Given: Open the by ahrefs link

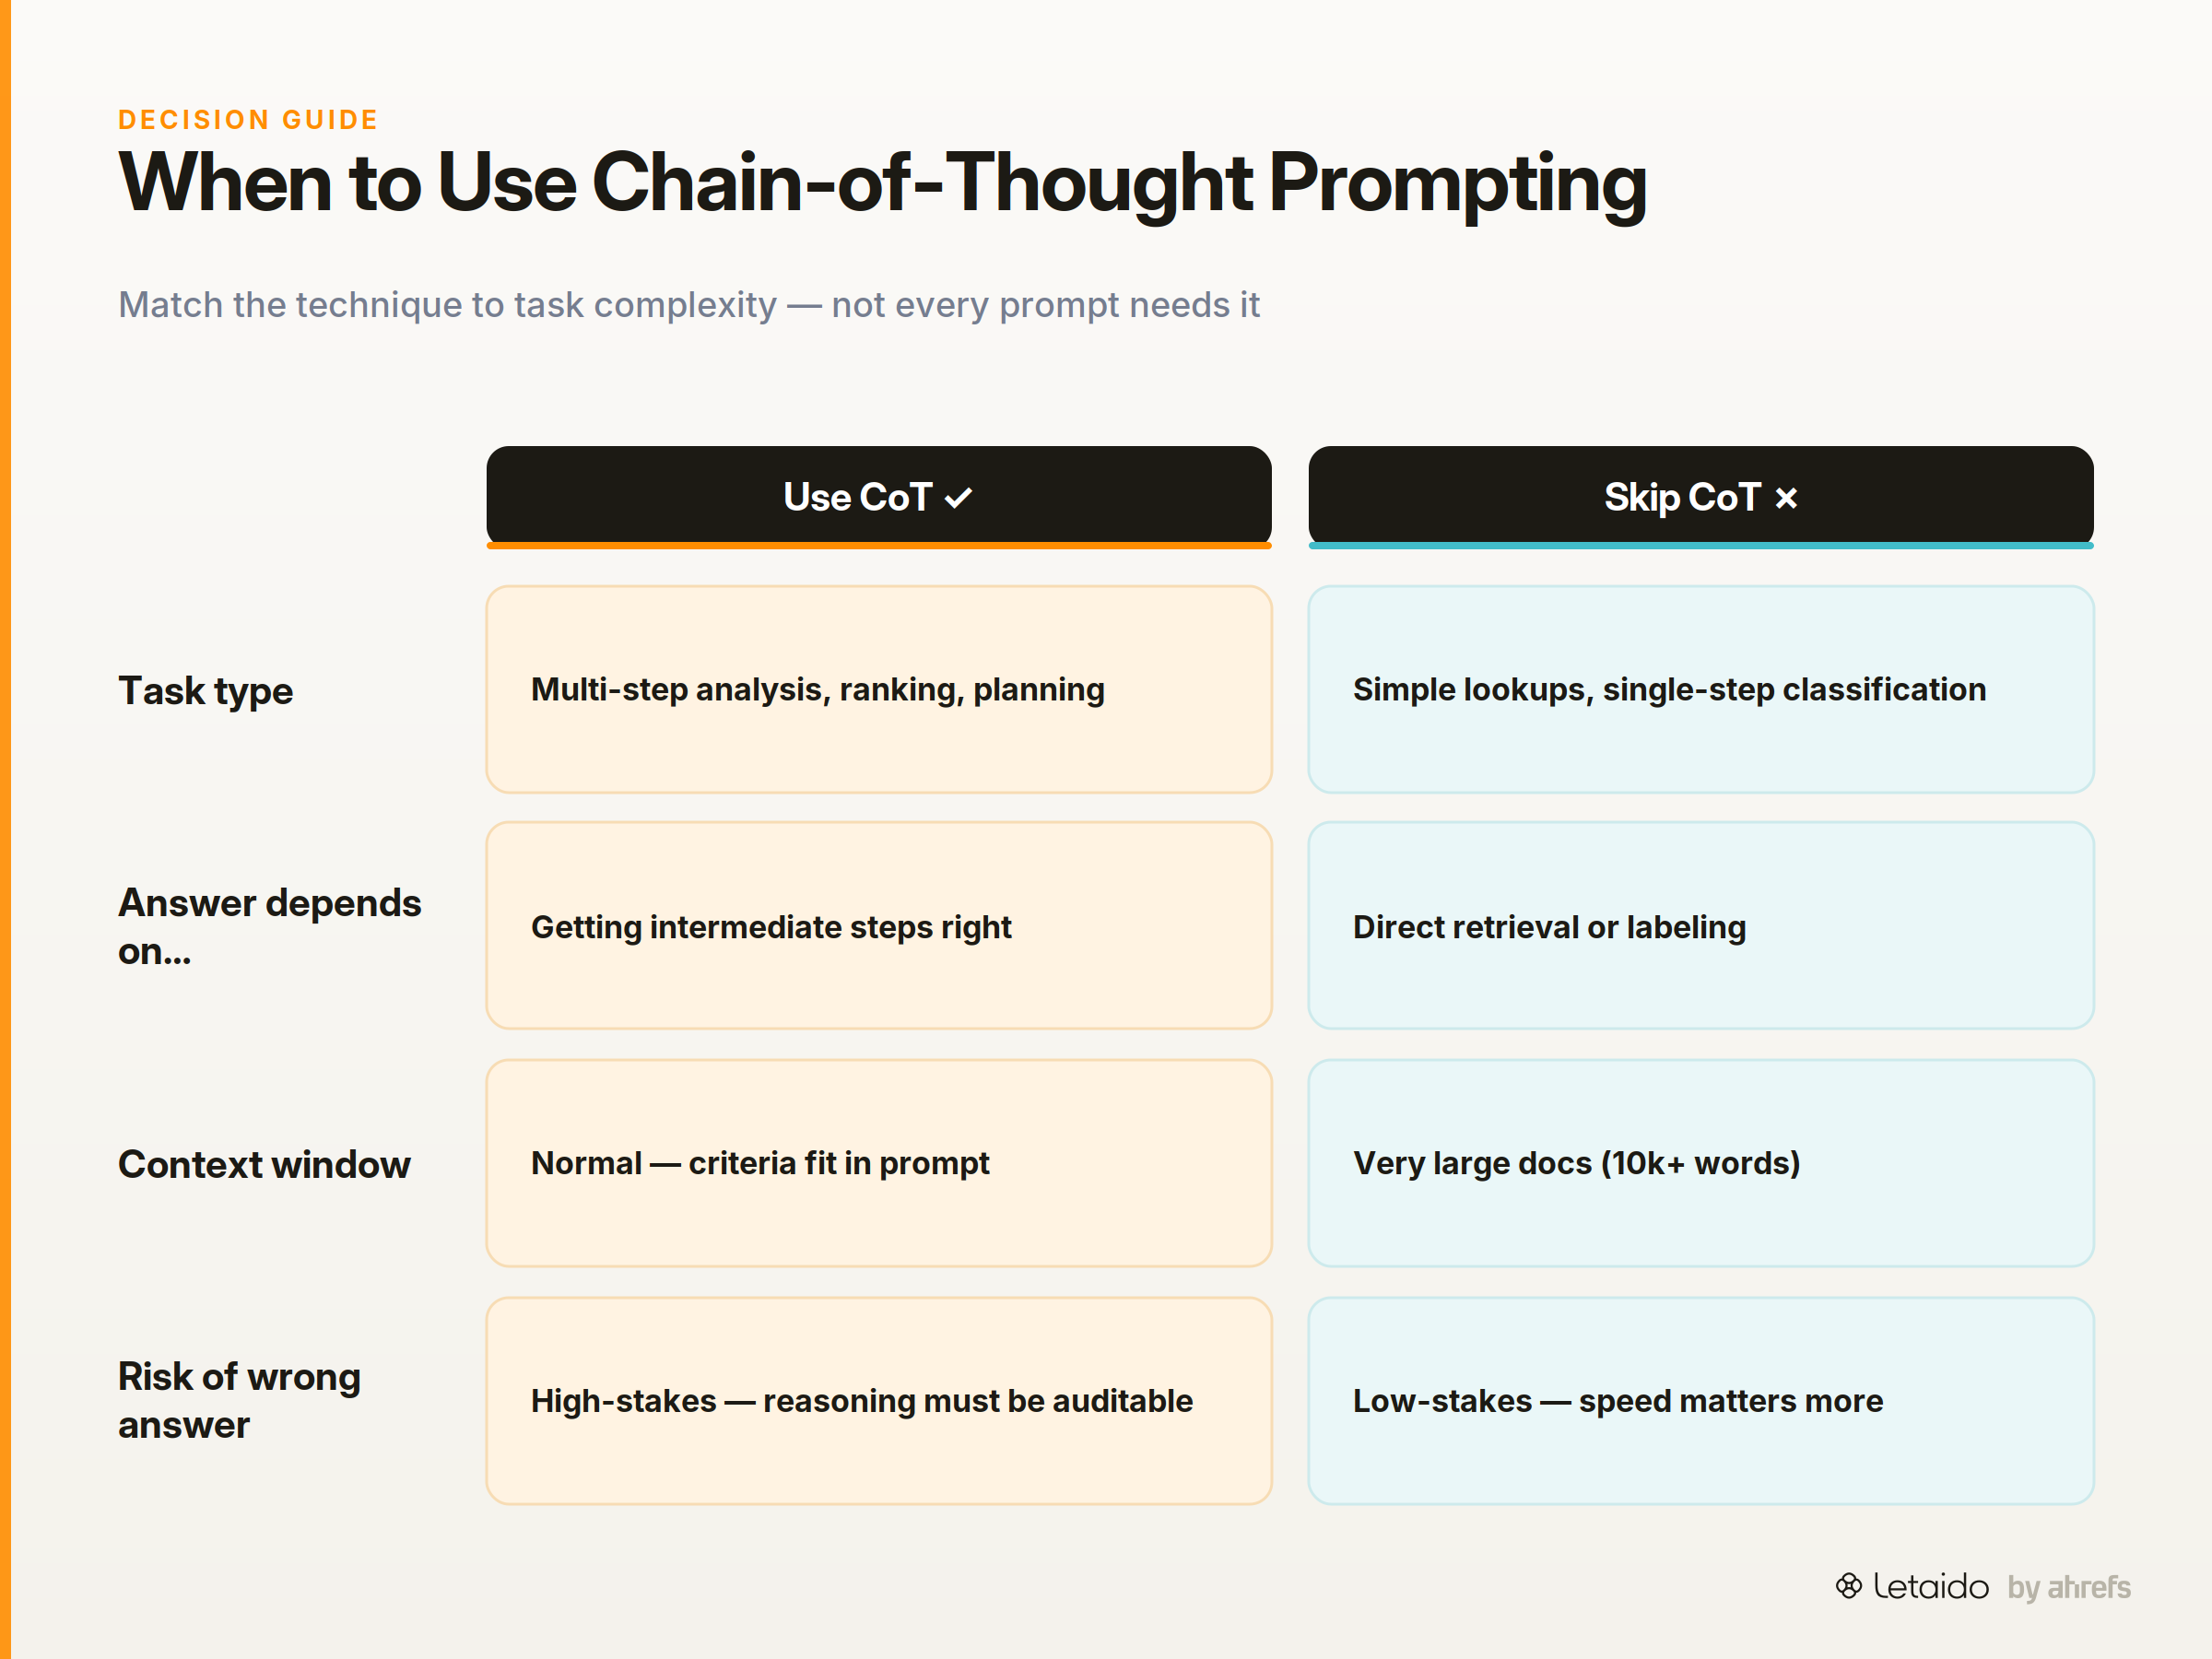Looking at the screenshot, I should [x=2069, y=1588].
